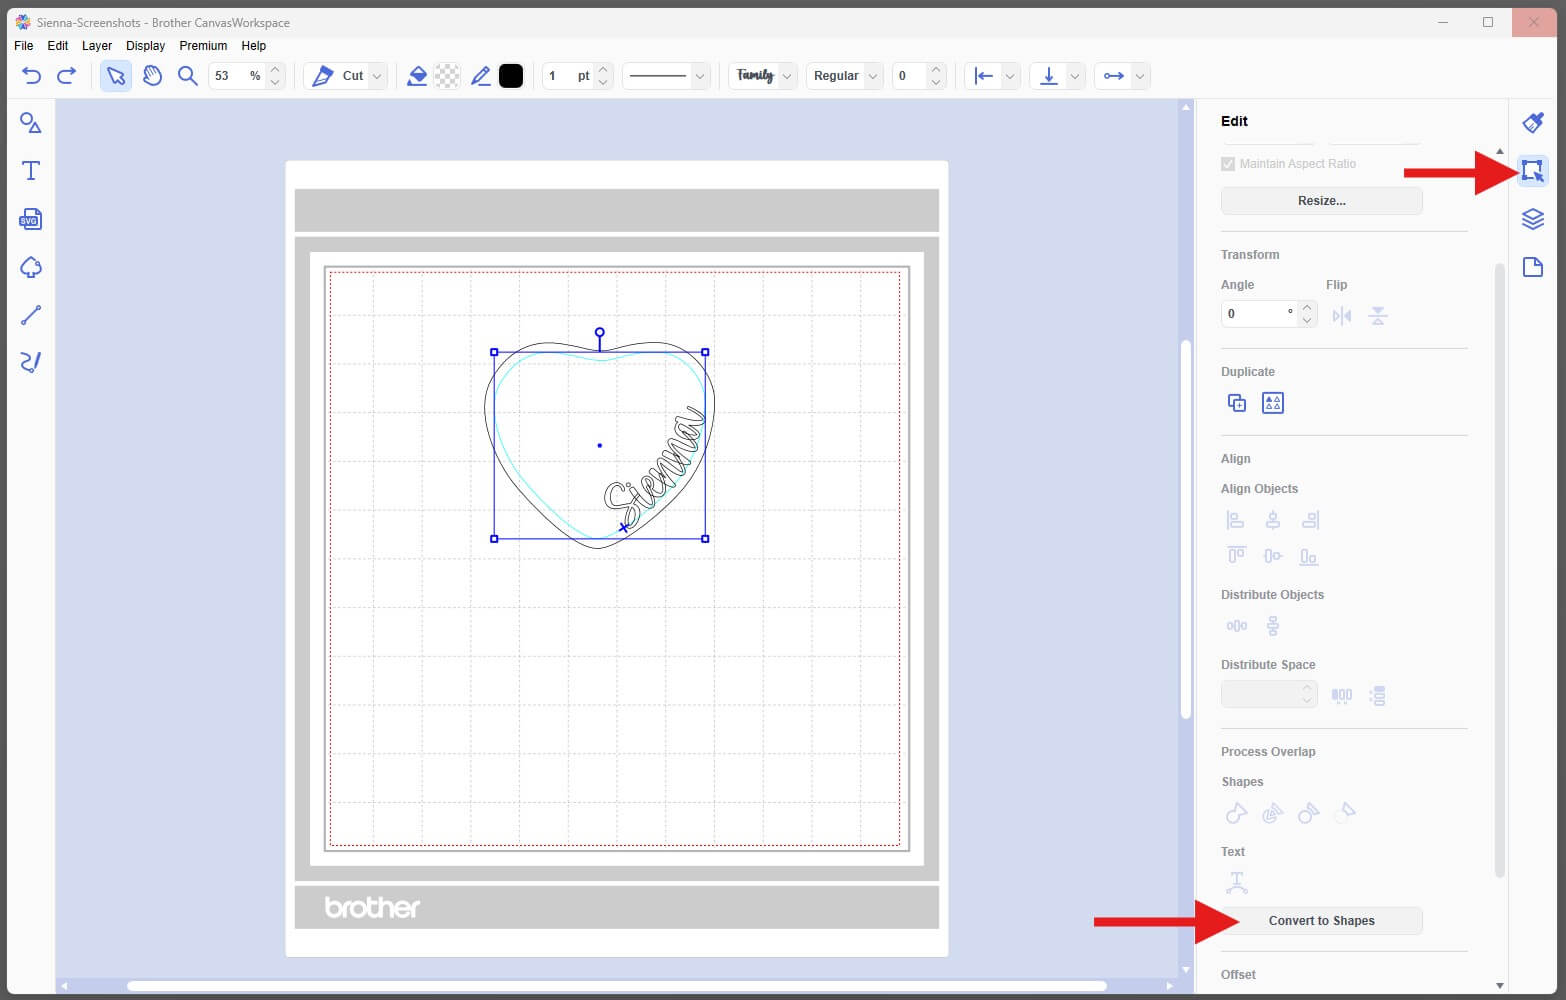This screenshot has width=1566, height=1000.
Task: Toggle Maintain Aspect Ratio checkbox
Action: [x=1228, y=164]
